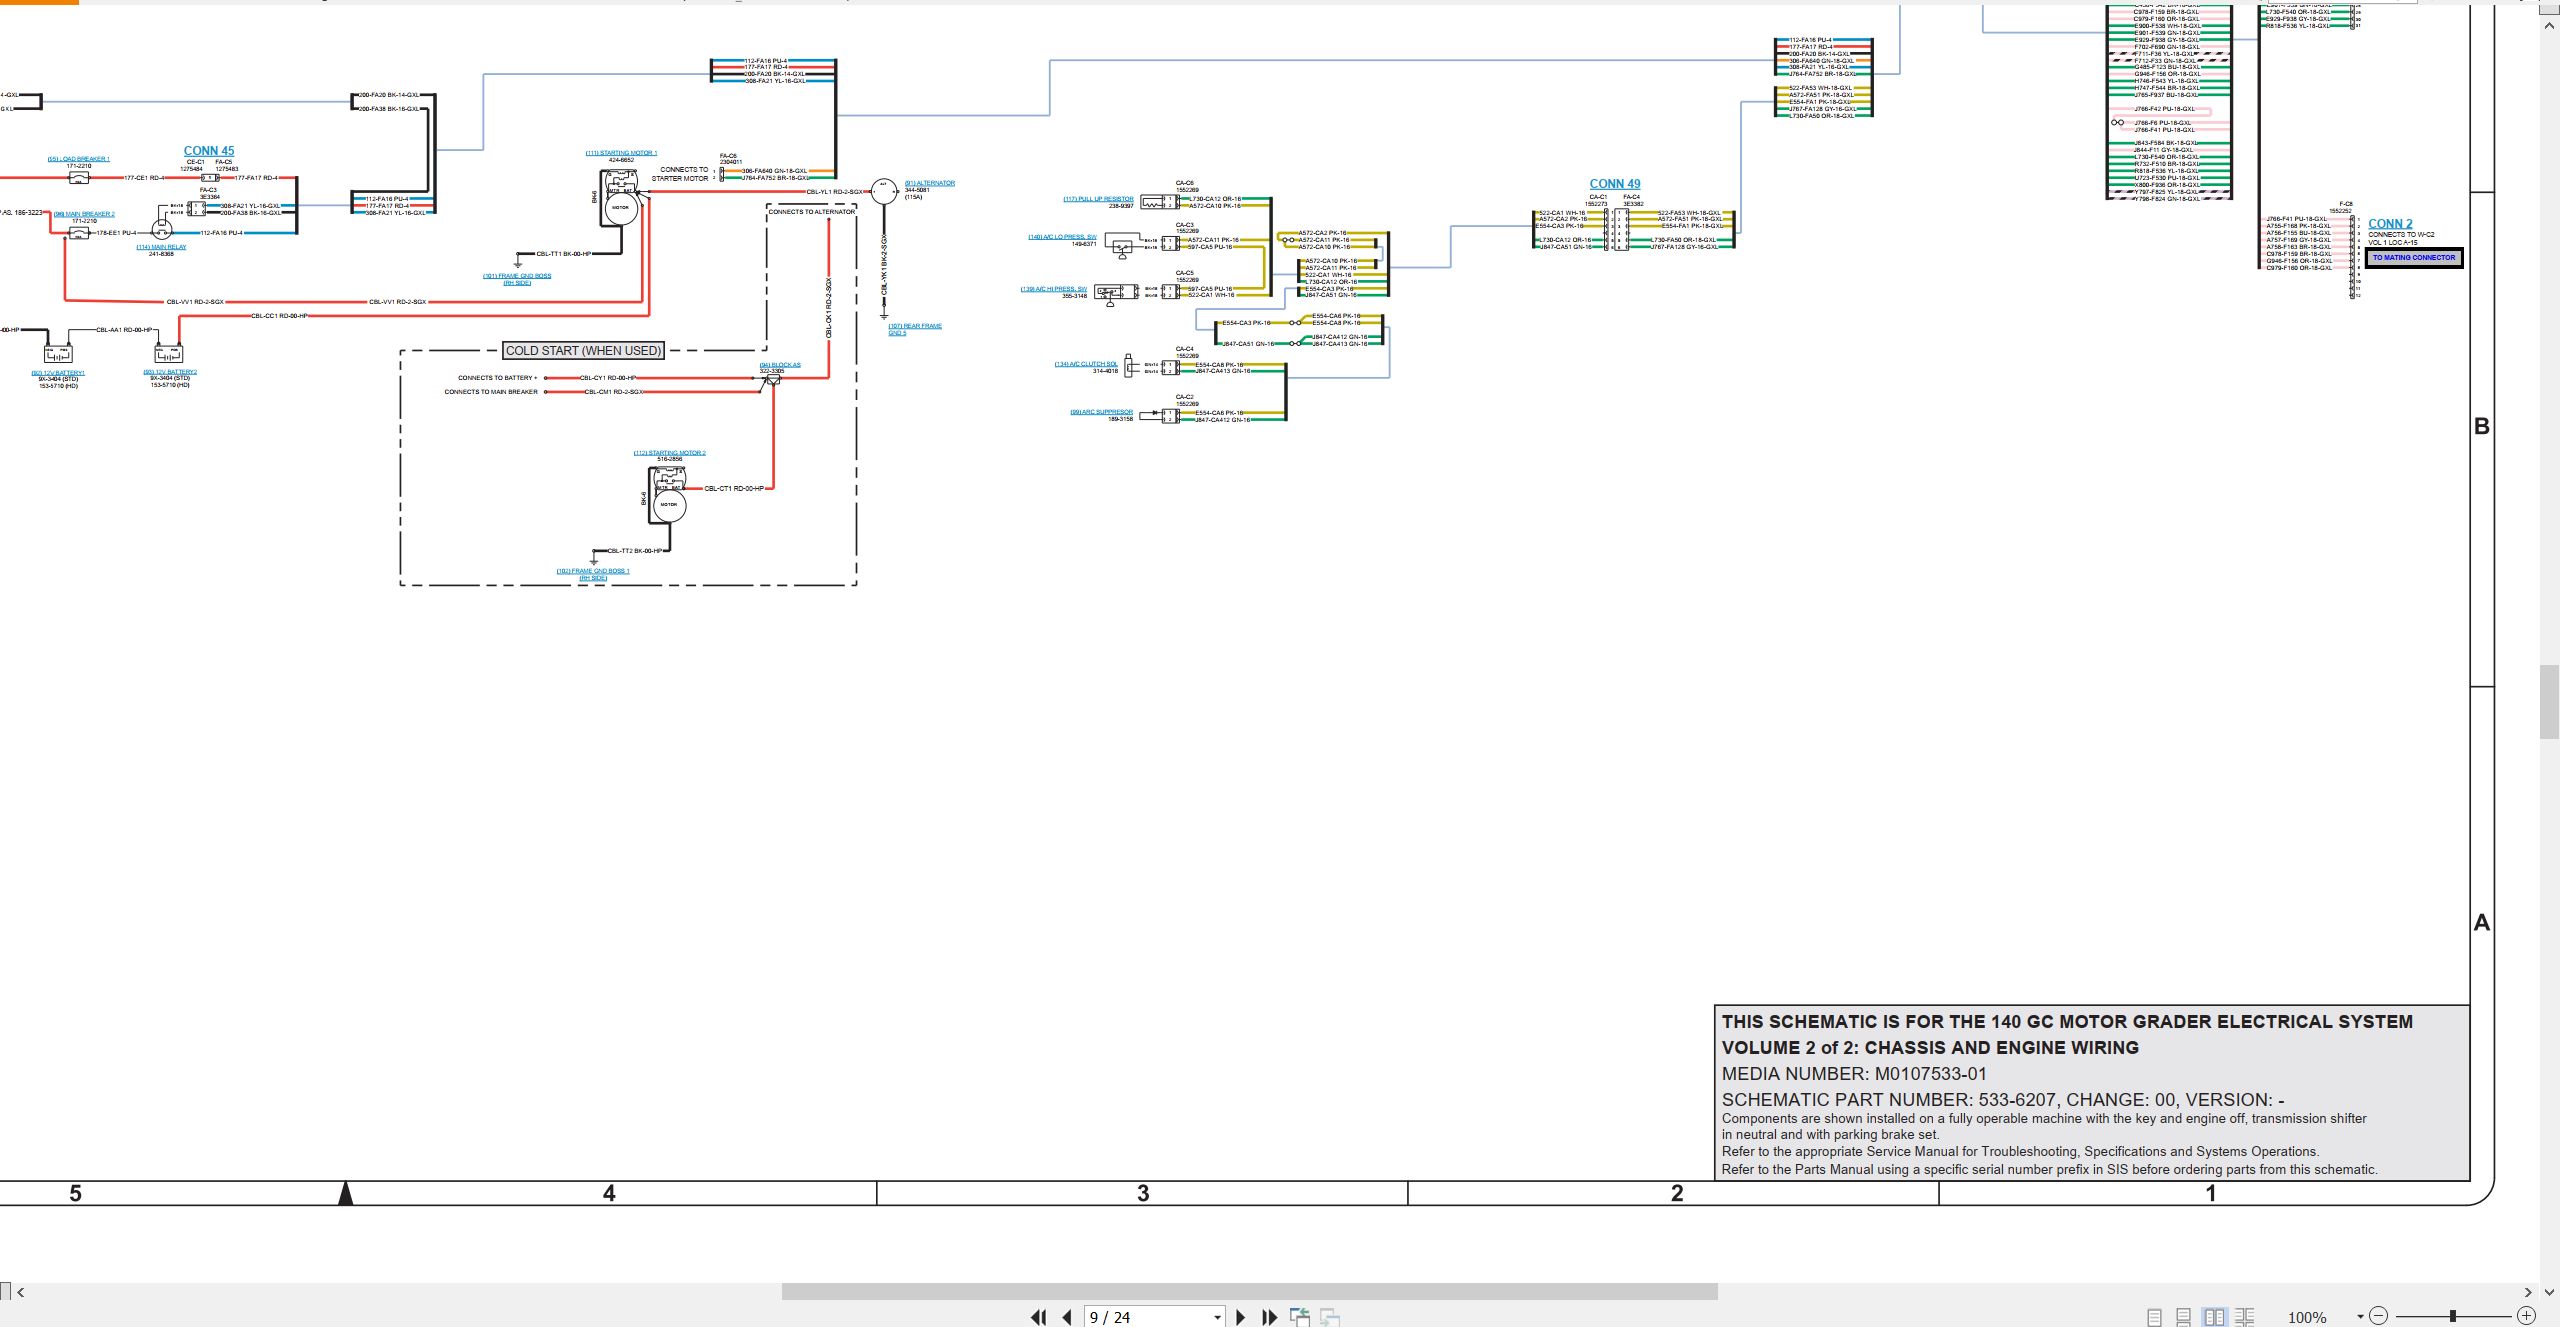Click the CONNECTS TO MAIN BREAKER label
The image size is (2560, 1327).
pyautogui.click(x=491, y=392)
